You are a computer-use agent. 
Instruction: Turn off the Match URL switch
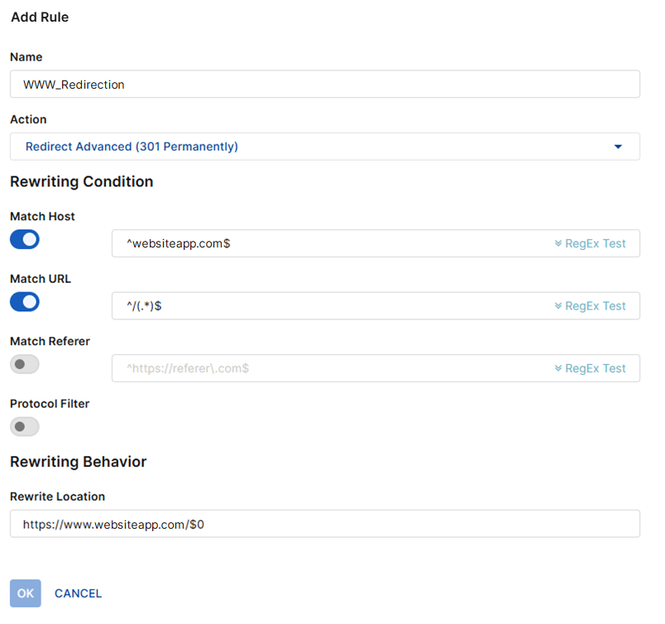pos(25,302)
